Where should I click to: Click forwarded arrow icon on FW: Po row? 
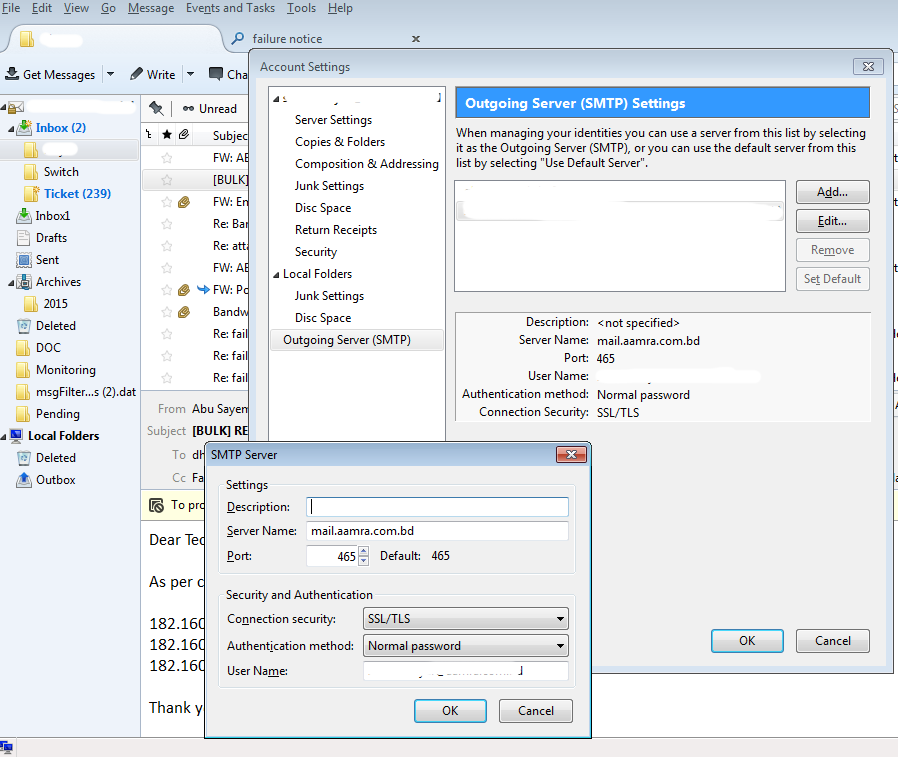[x=203, y=289]
